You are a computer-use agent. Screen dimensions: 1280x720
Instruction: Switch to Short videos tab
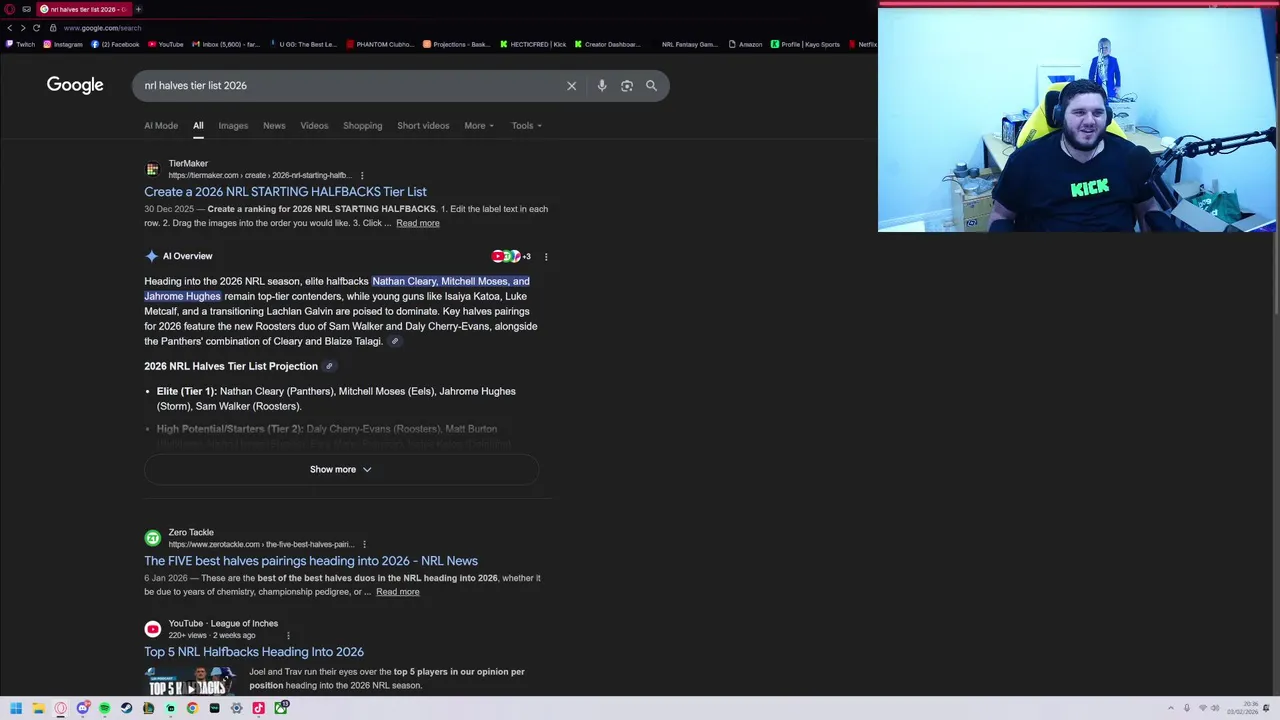click(x=423, y=126)
